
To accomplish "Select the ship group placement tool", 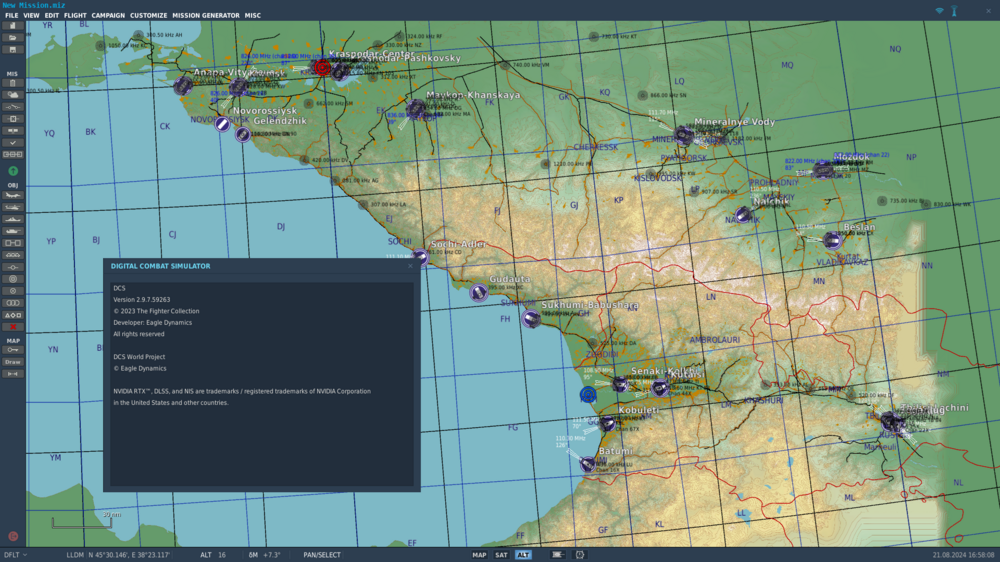I will pos(12,219).
